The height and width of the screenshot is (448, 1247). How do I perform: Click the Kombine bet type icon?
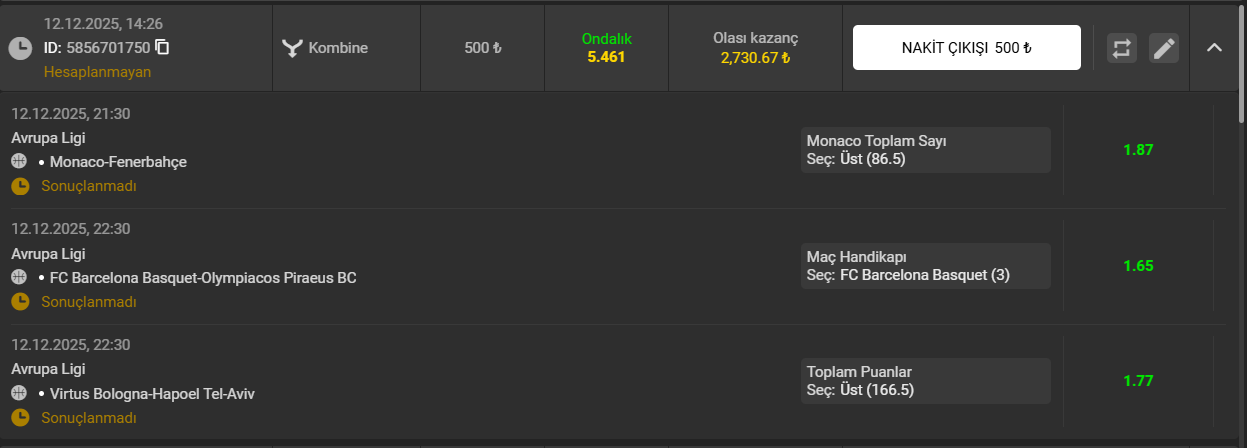pos(292,48)
